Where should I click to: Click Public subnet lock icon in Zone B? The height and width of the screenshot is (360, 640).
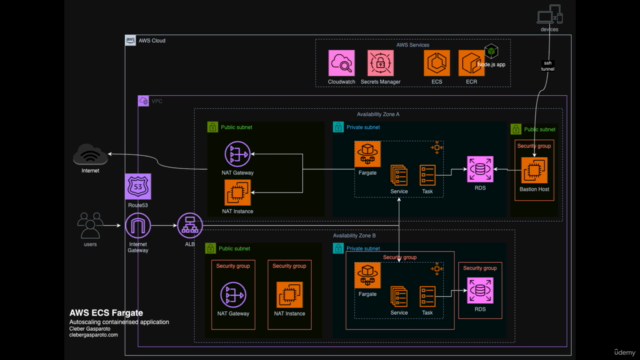[x=210, y=248]
